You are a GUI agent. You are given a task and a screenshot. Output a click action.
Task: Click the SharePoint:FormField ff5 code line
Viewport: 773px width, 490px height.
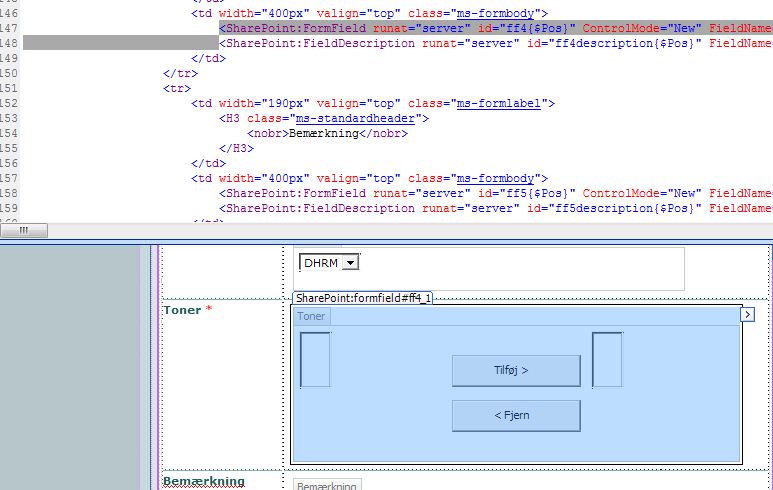pyautogui.click(x=496, y=193)
